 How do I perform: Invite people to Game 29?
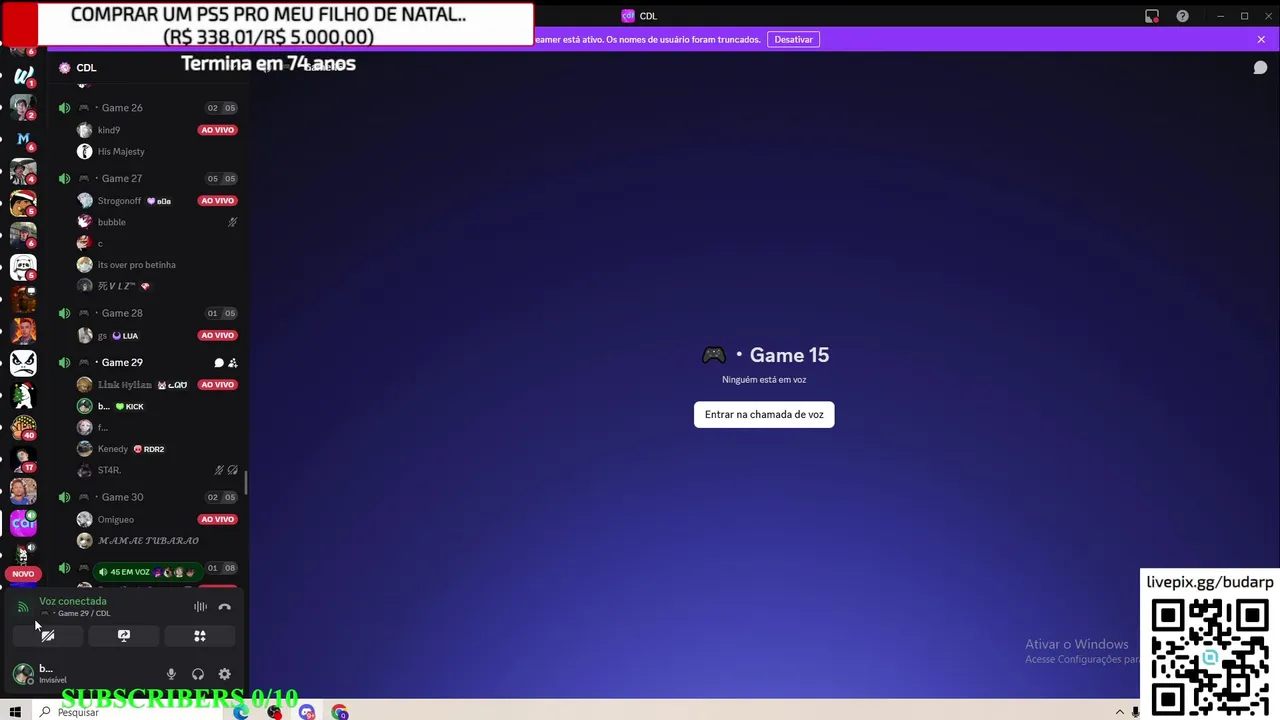(233, 363)
